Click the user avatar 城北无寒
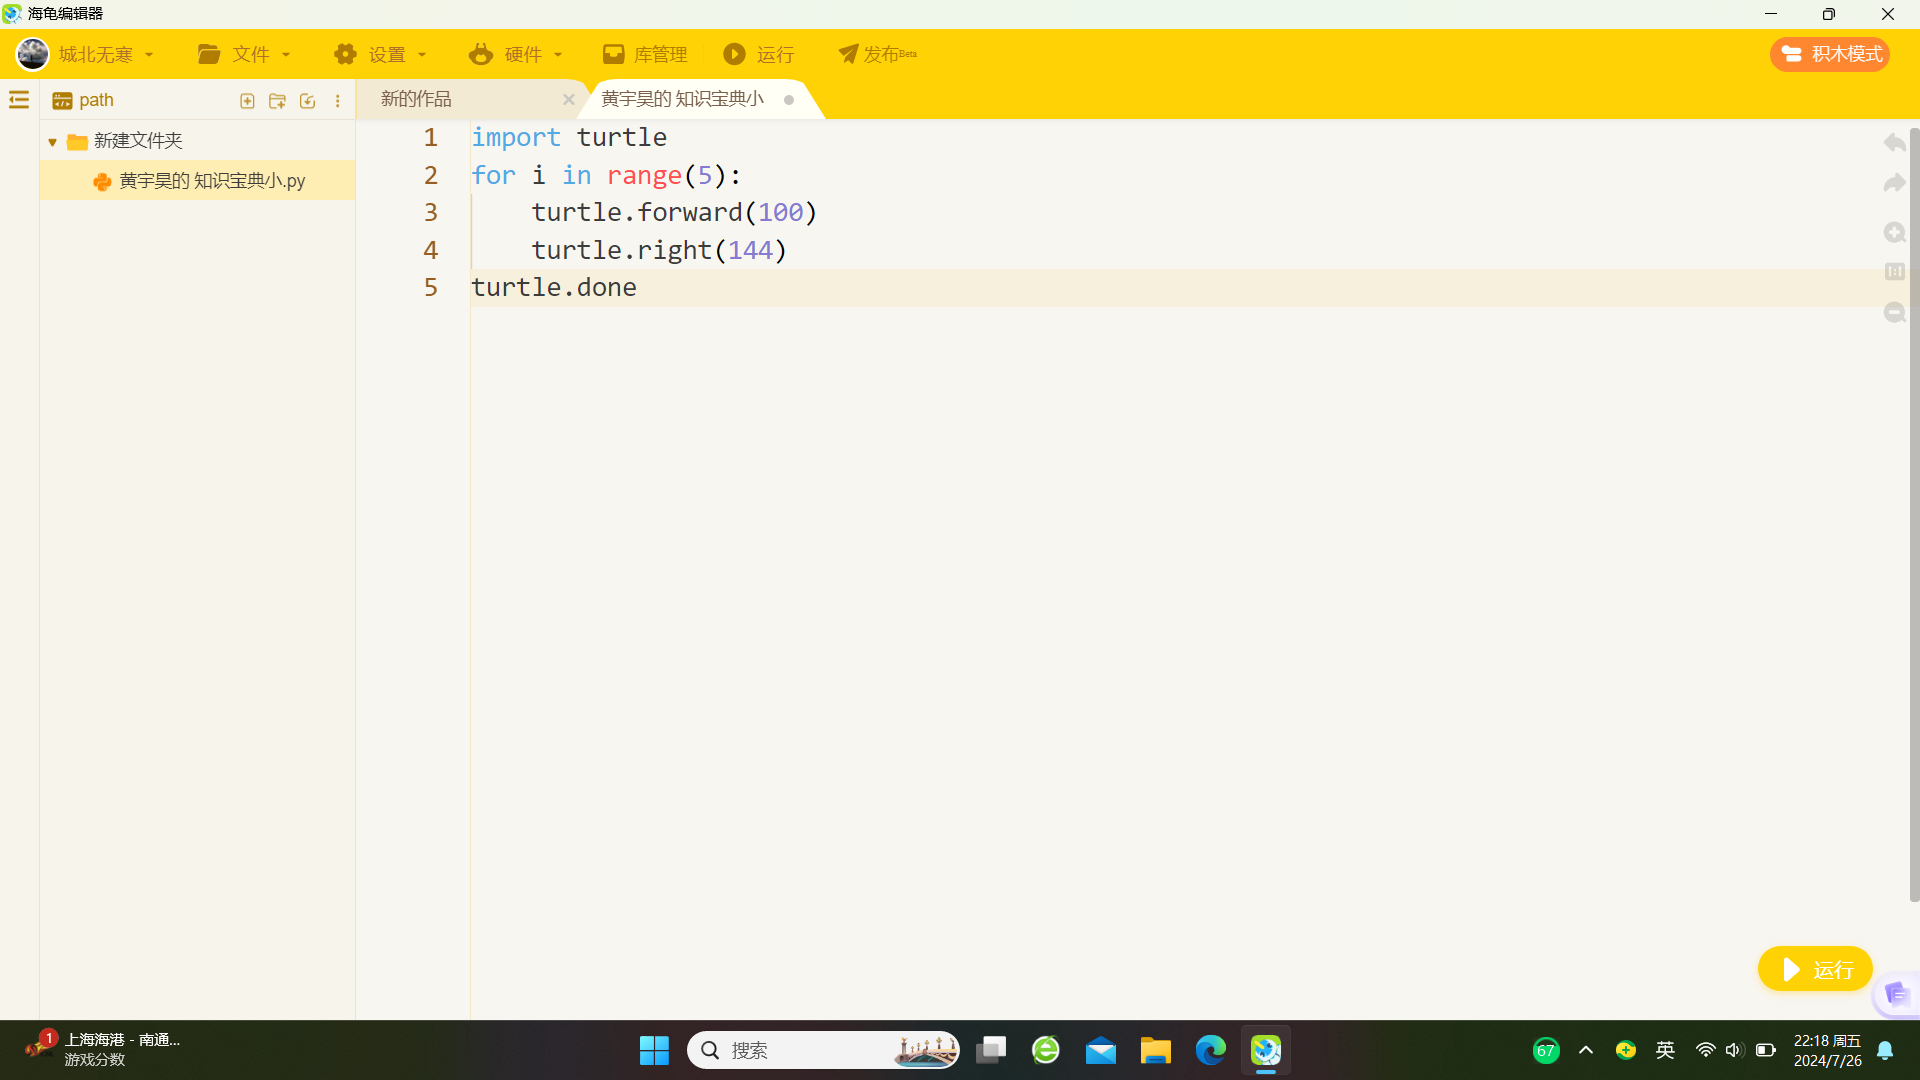 (x=33, y=54)
